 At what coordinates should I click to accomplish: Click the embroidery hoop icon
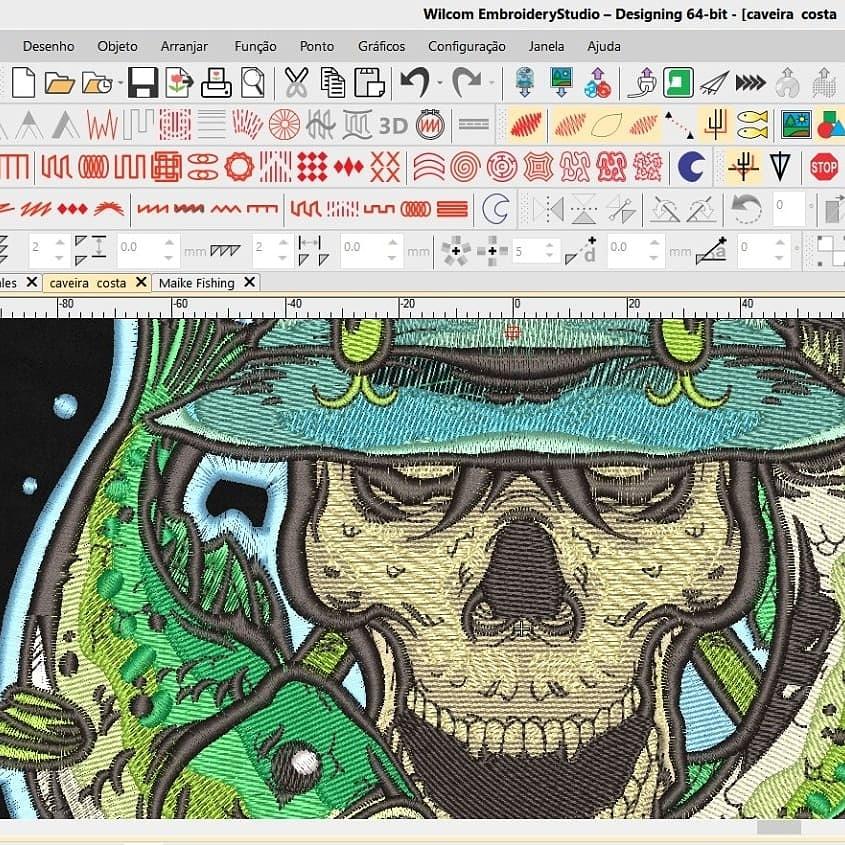pos(431,124)
